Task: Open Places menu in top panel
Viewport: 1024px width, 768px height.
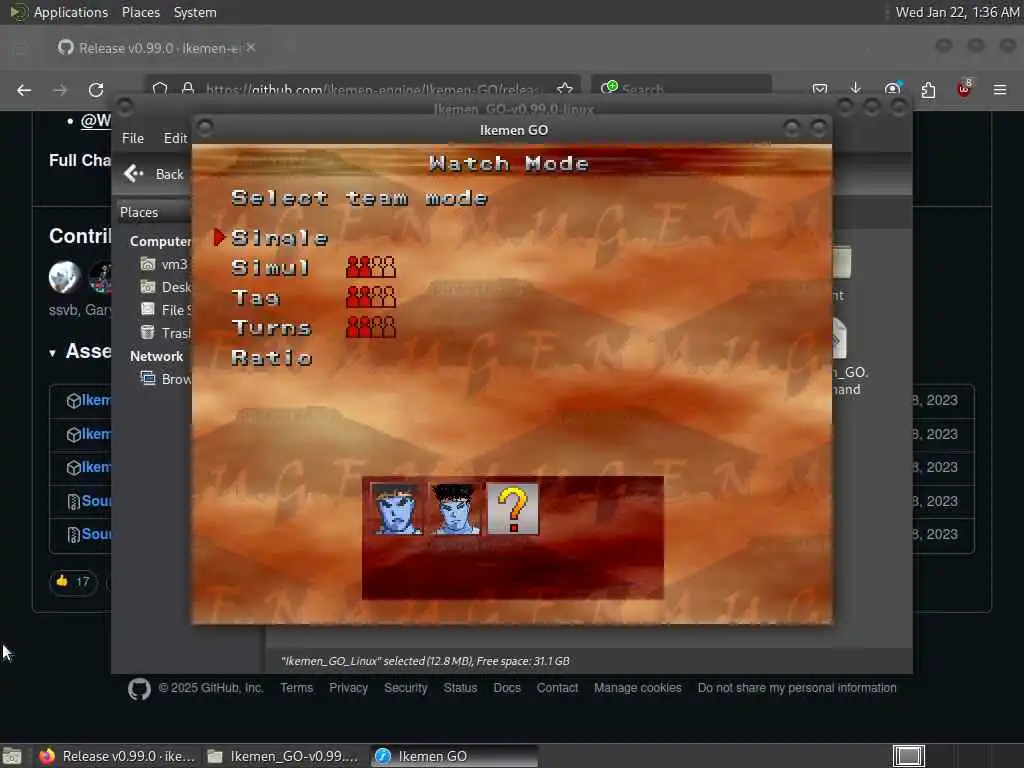Action: pos(140,12)
